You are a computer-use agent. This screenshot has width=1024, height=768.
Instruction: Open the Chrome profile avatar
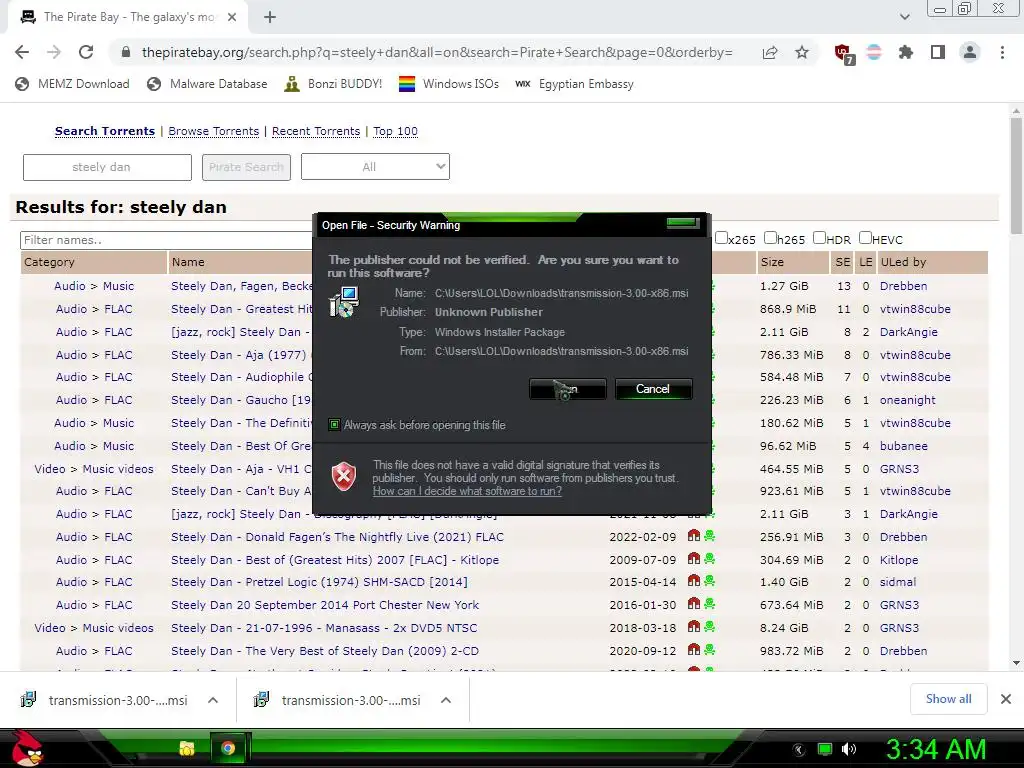click(970, 52)
